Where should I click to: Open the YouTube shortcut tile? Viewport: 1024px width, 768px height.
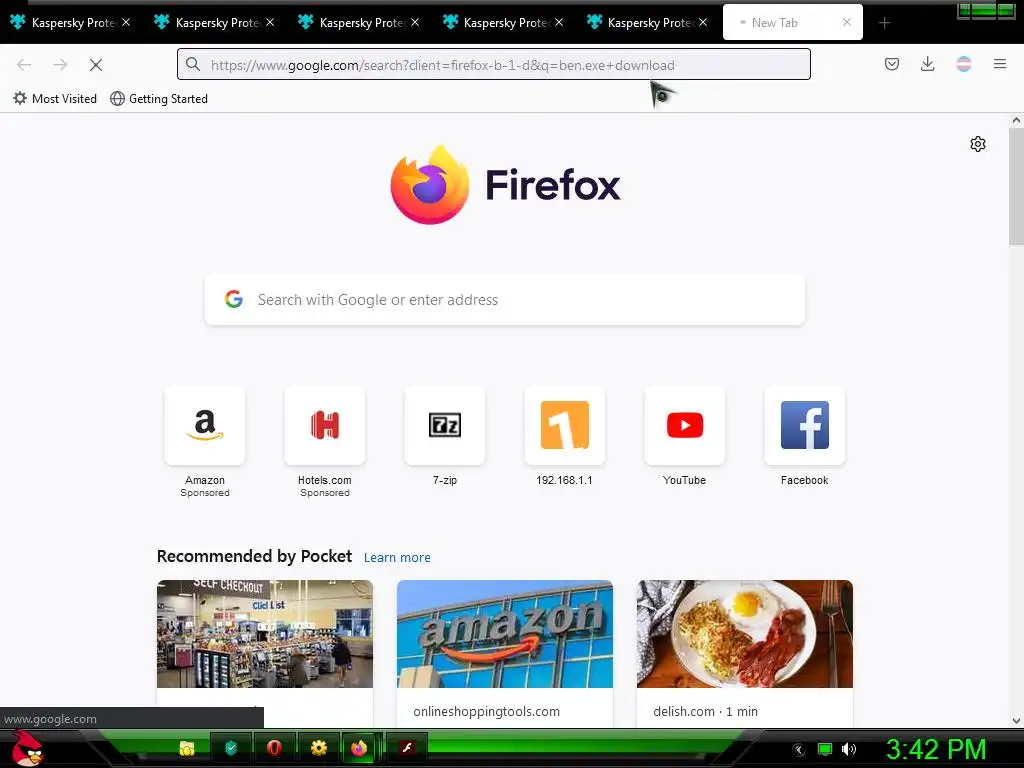pos(684,426)
